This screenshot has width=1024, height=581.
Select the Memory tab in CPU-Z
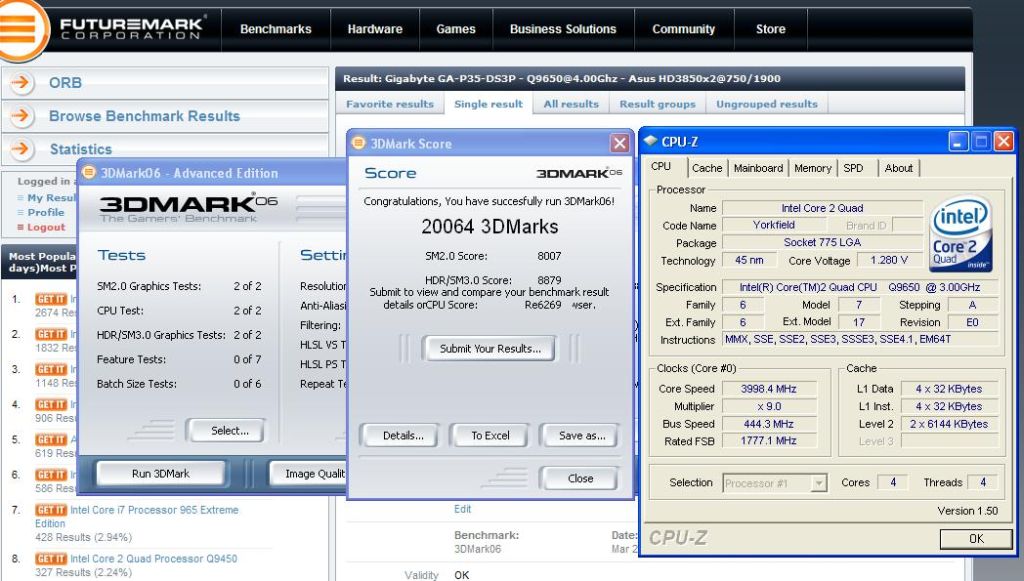click(x=813, y=168)
